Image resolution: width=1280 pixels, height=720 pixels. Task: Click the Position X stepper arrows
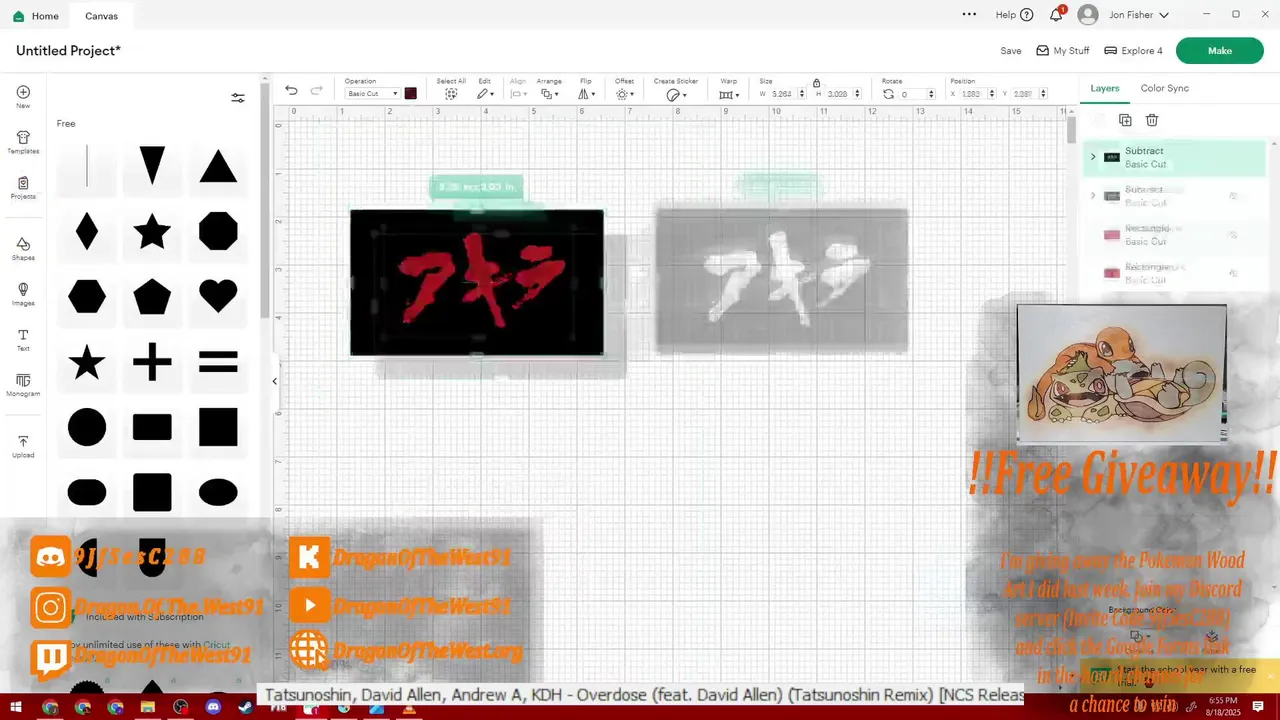pyautogui.click(x=991, y=94)
